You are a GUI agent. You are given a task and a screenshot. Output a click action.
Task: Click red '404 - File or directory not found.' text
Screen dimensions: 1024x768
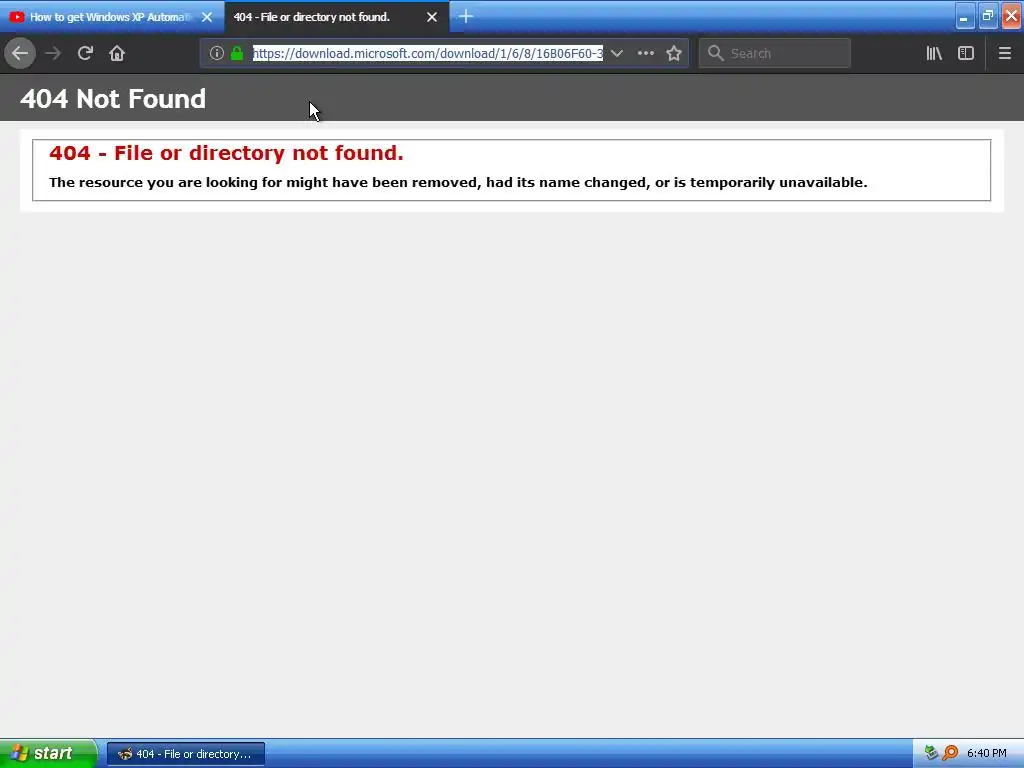pyautogui.click(x=226, y=153)
